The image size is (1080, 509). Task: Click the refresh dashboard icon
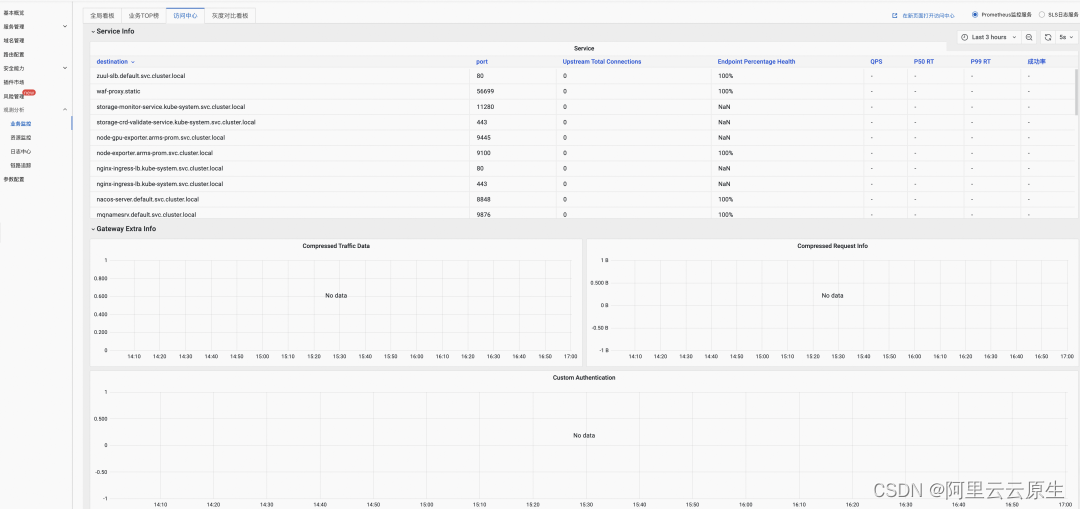1048,37
